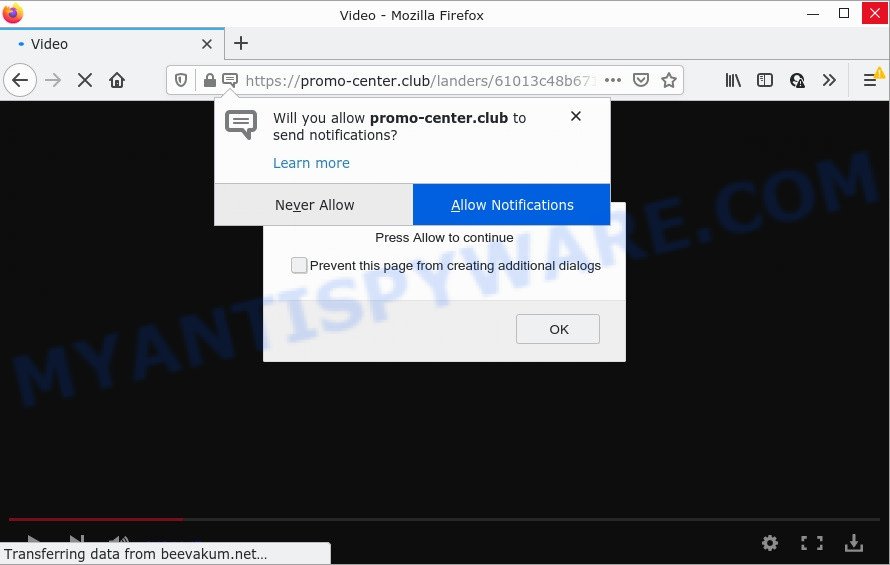Select the Video tab
890x565 pixels.
[112, 44]
